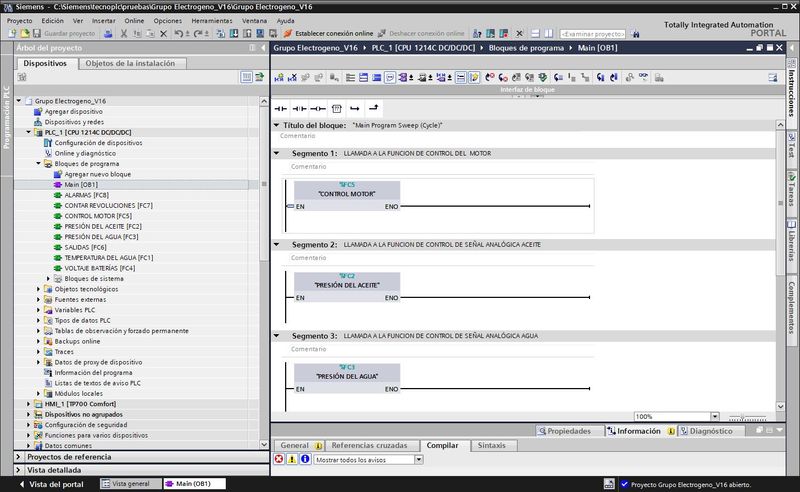
Task: Click Agregar nuevo bloque in tree
Action: pyautogui.click(x=97, y=174)
